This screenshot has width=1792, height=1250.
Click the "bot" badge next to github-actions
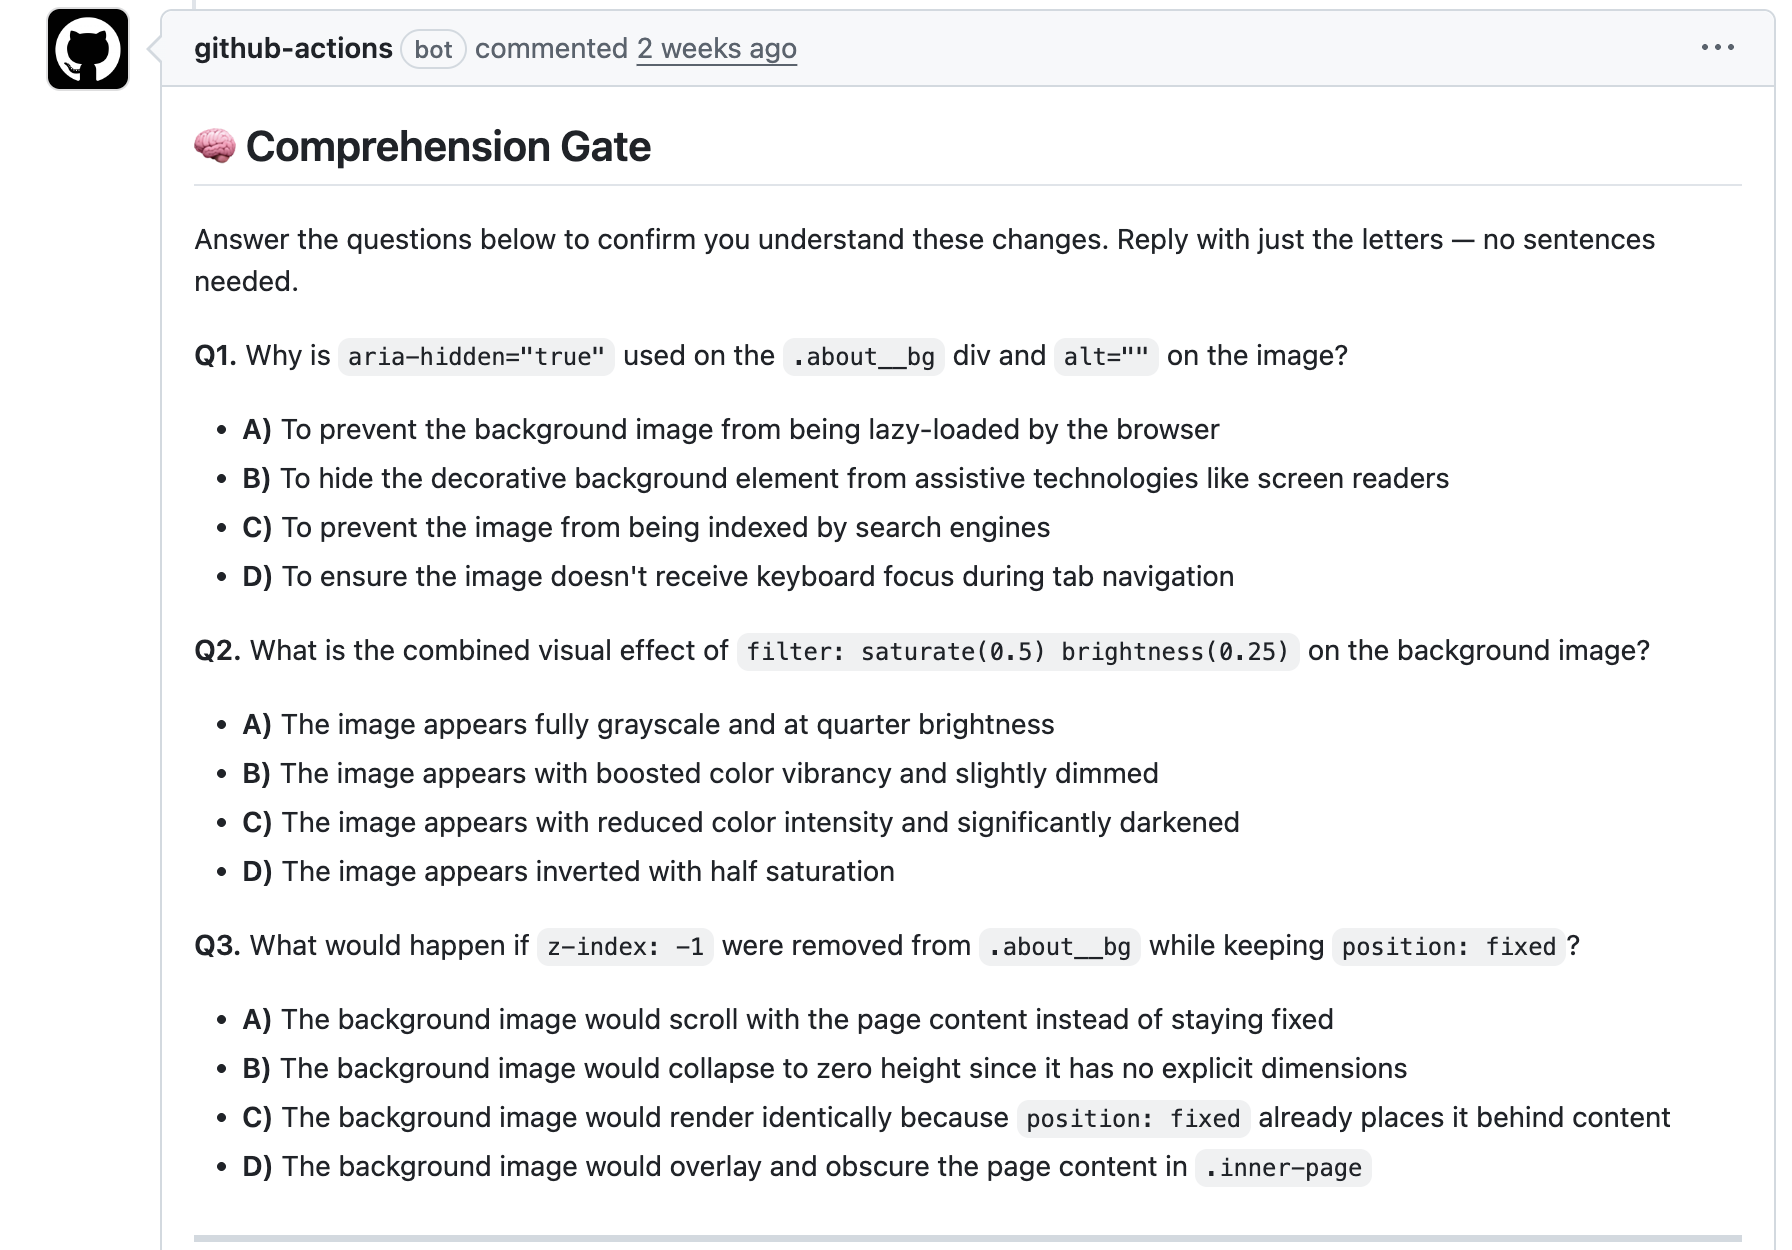[x=434, y=50]
